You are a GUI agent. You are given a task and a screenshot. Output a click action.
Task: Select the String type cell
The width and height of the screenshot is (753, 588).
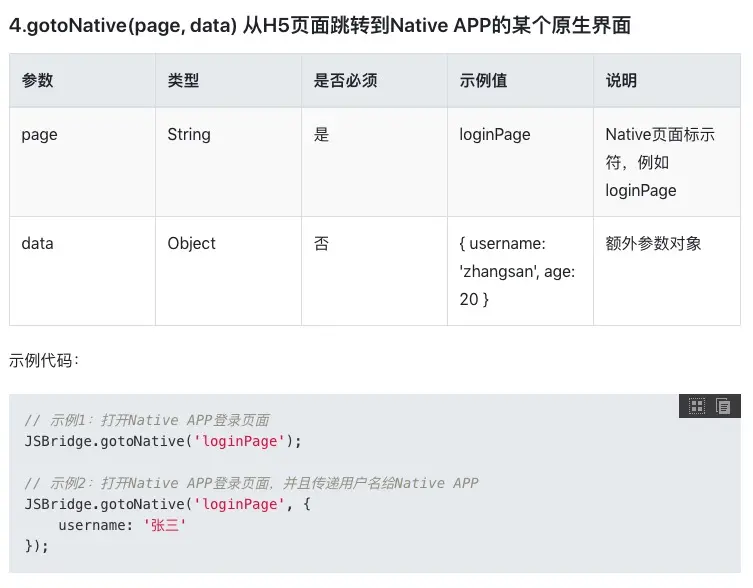(x=189, y=135)
